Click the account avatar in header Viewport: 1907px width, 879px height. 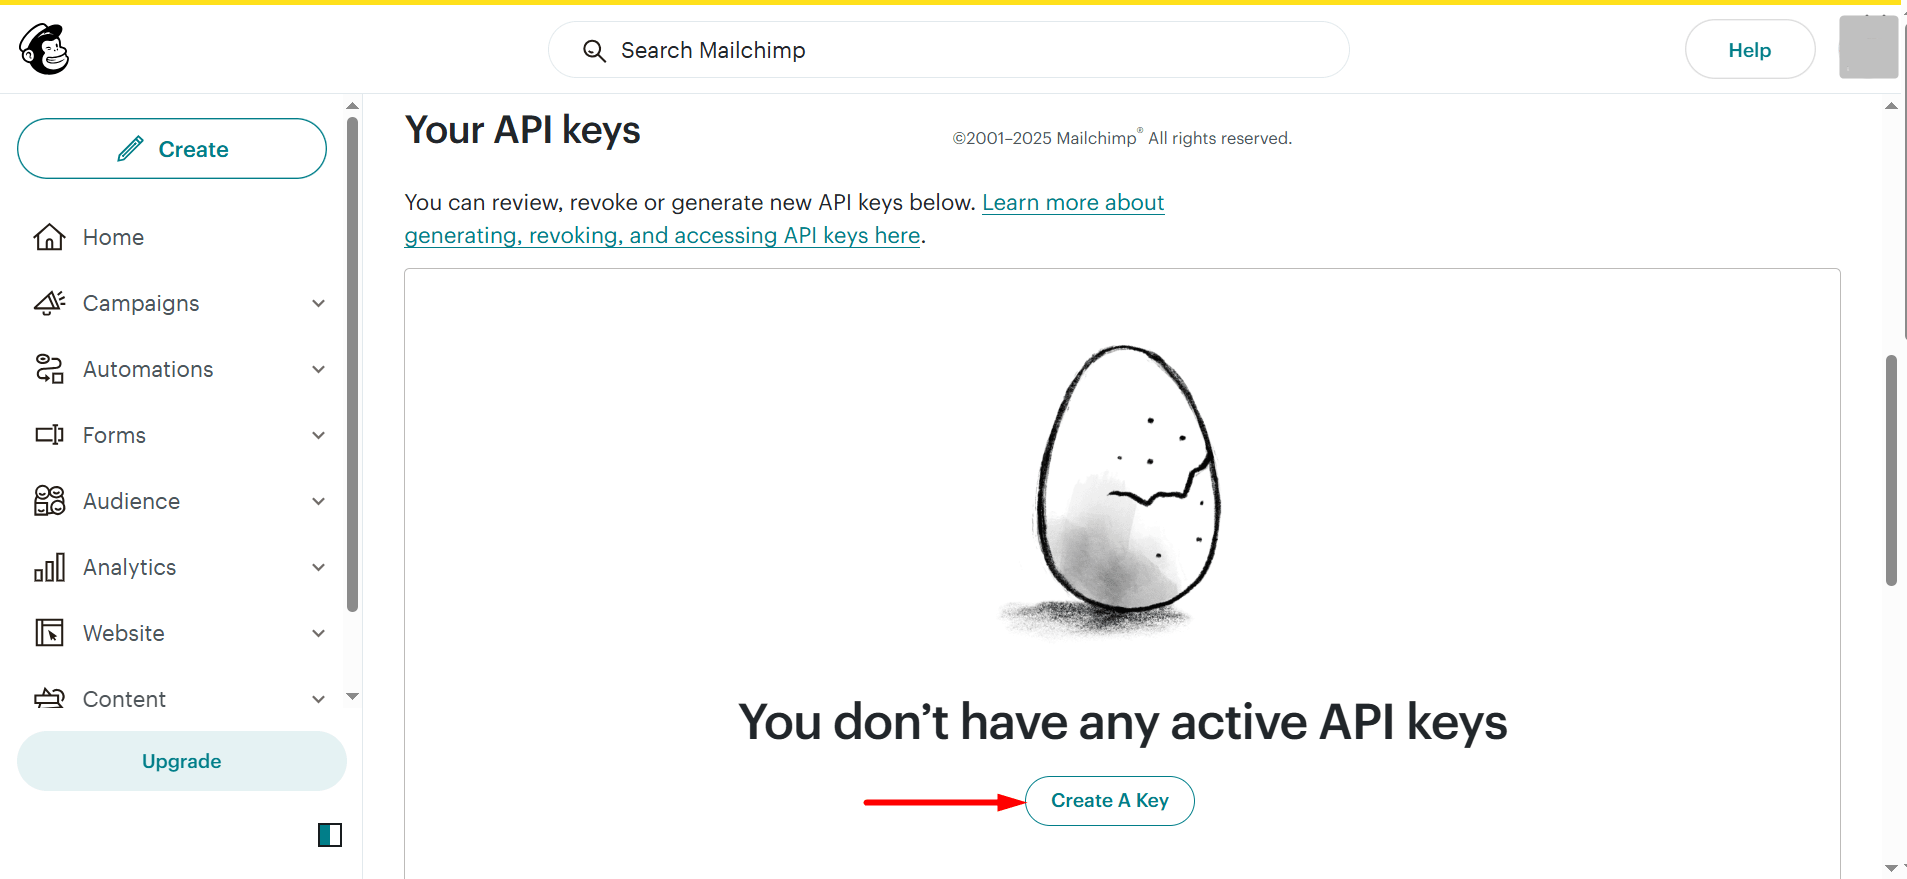coord(1868,47)
